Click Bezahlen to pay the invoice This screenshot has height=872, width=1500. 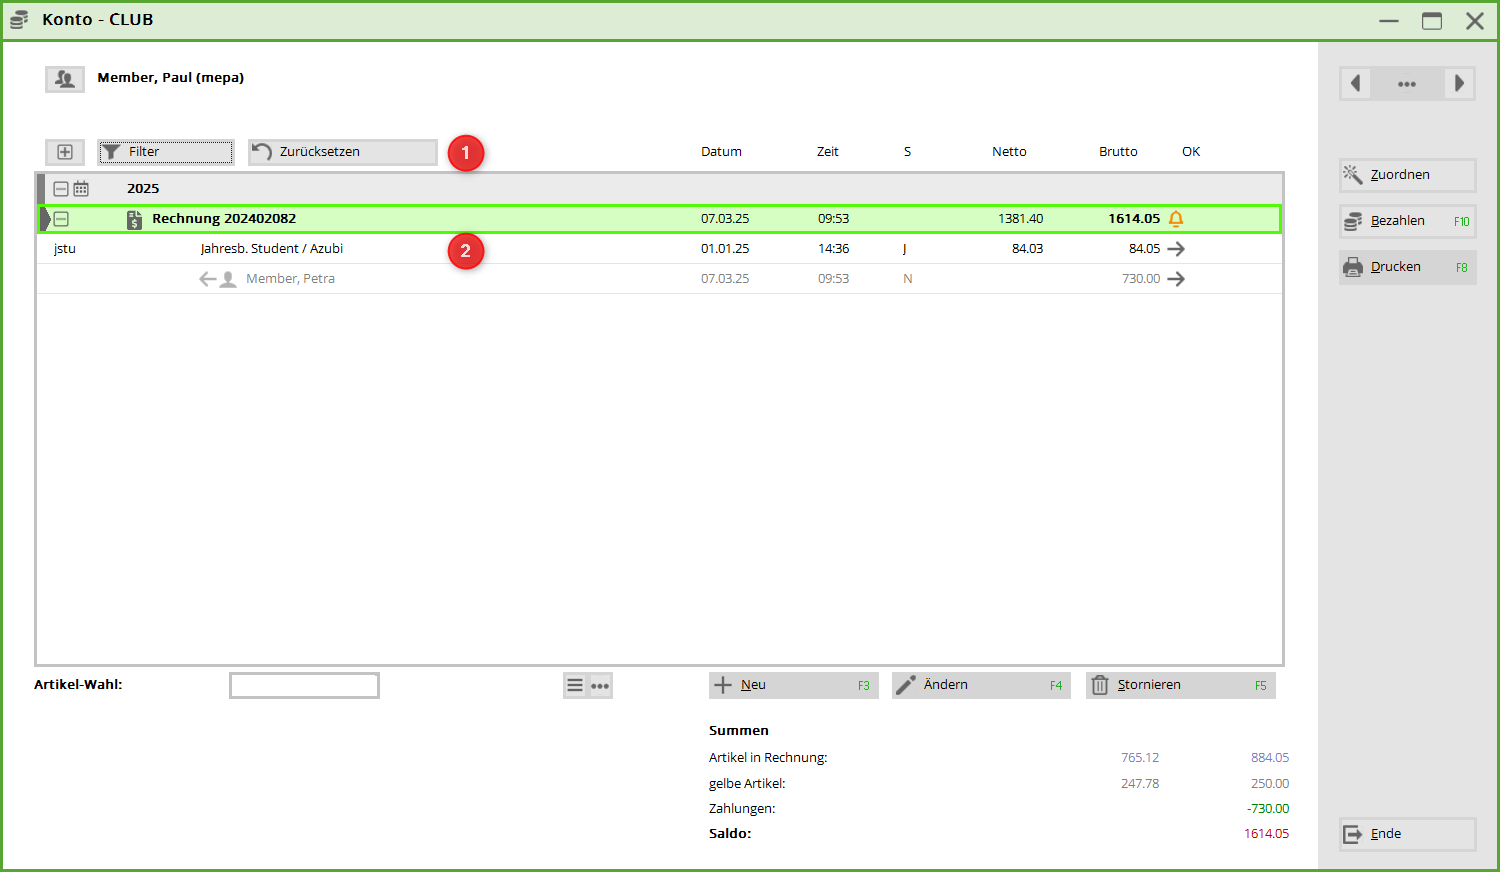[1407, 221]
